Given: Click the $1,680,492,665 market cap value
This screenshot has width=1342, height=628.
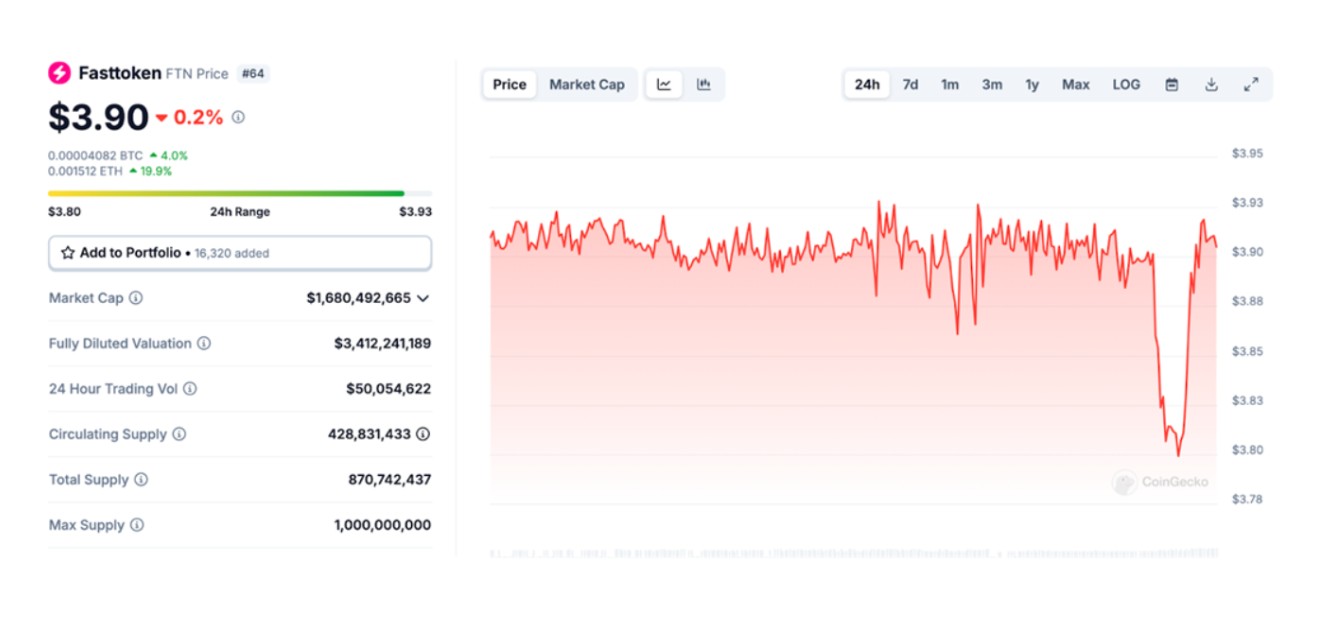Looking at the screenshot, I should click(359, 298).
